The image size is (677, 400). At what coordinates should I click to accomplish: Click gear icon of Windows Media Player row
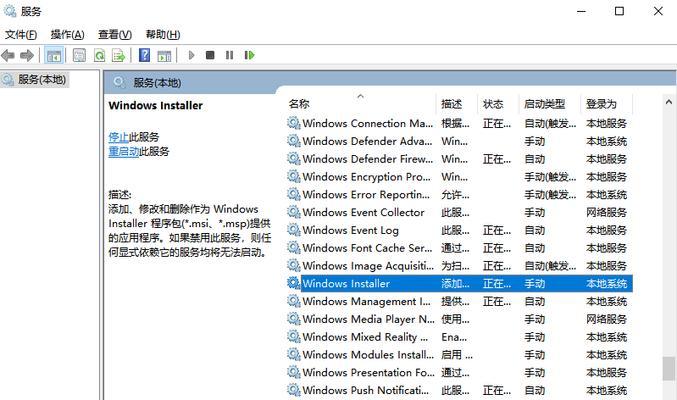tap(294, 319)
